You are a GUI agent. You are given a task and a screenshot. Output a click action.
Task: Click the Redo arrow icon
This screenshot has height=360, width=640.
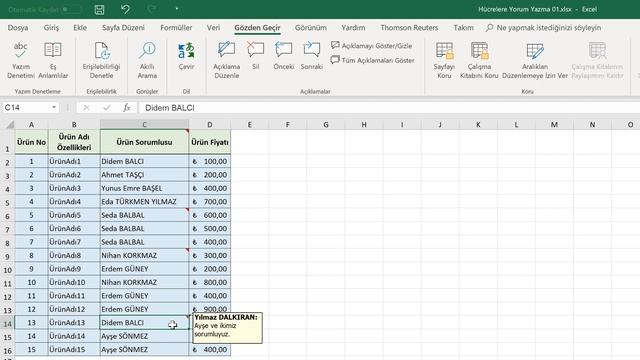click(151, 9)
